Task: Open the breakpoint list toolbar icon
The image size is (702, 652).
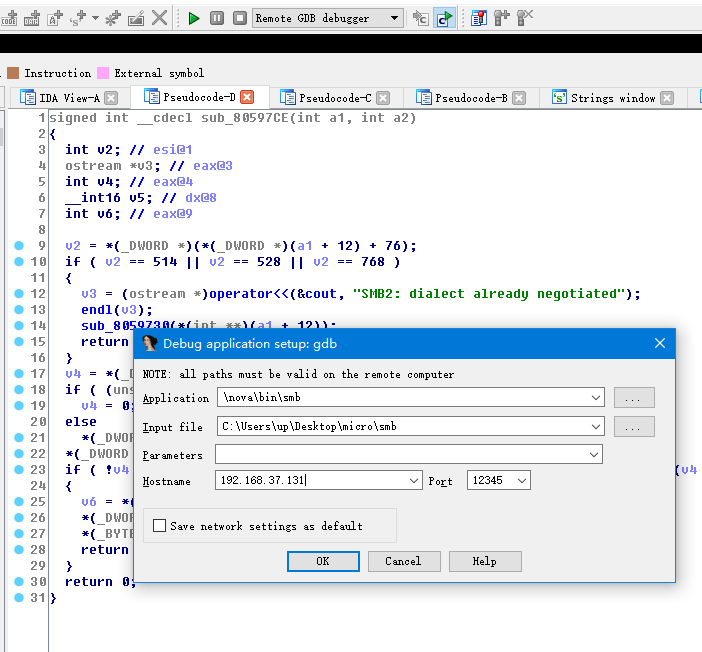Action: [x=479, y=18]
